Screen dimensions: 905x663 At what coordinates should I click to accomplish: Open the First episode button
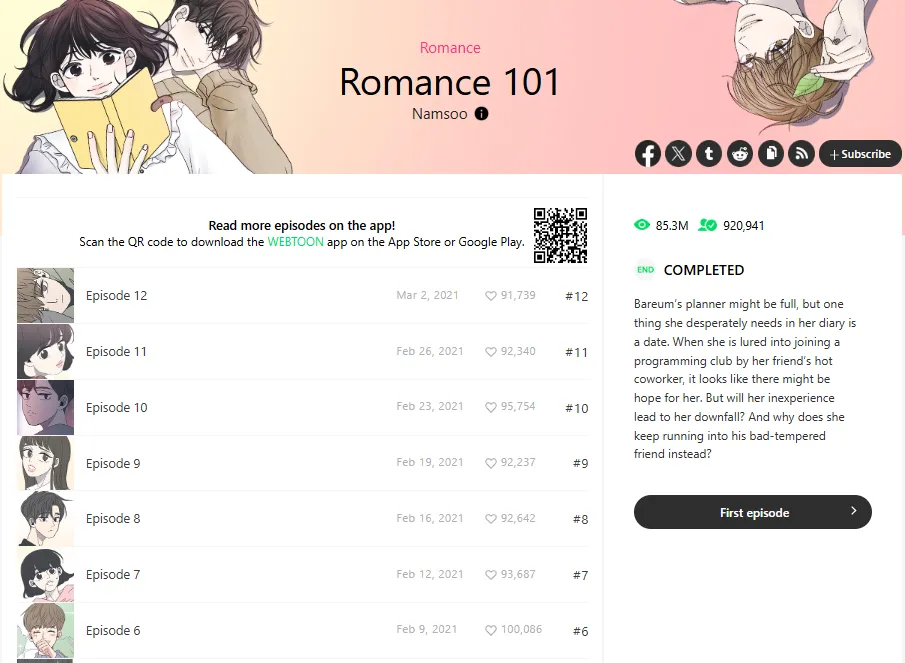753,512
